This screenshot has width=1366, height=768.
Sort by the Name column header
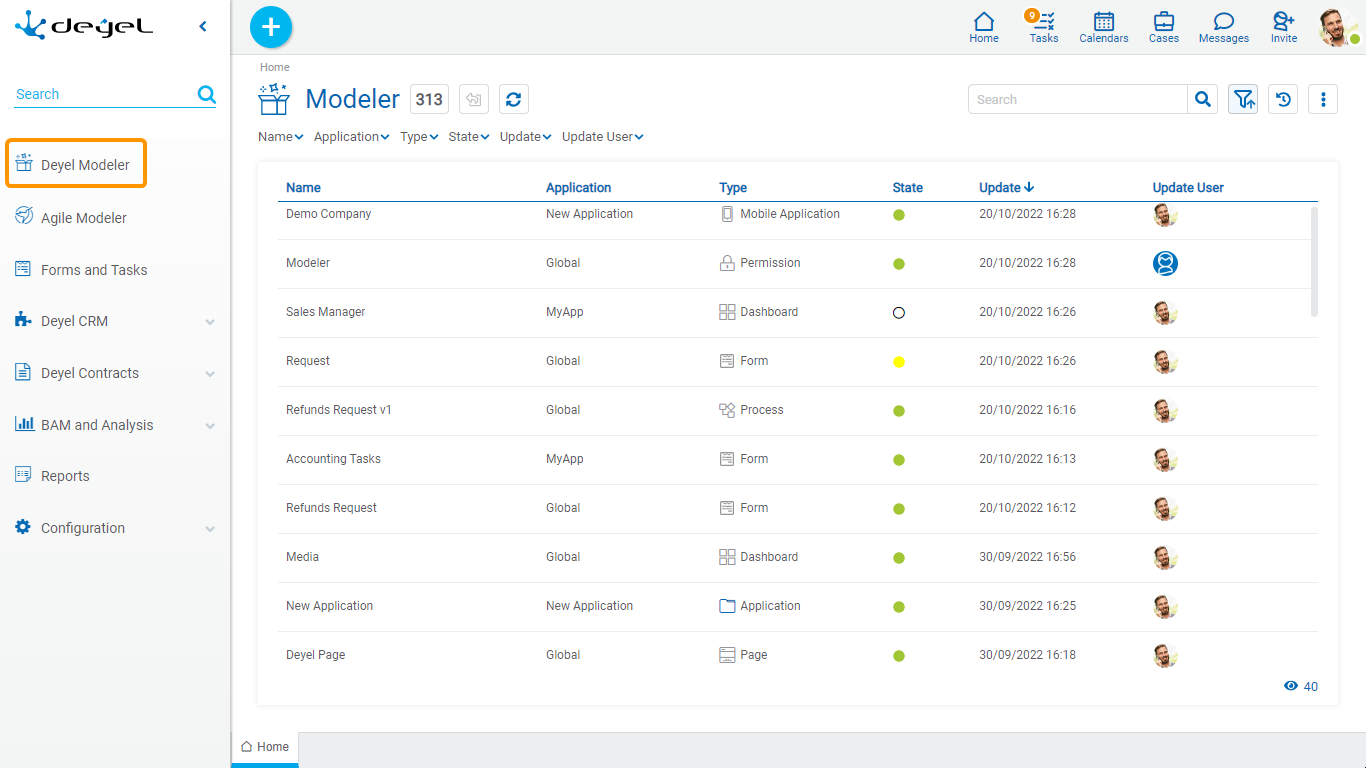tap(303, 187)
